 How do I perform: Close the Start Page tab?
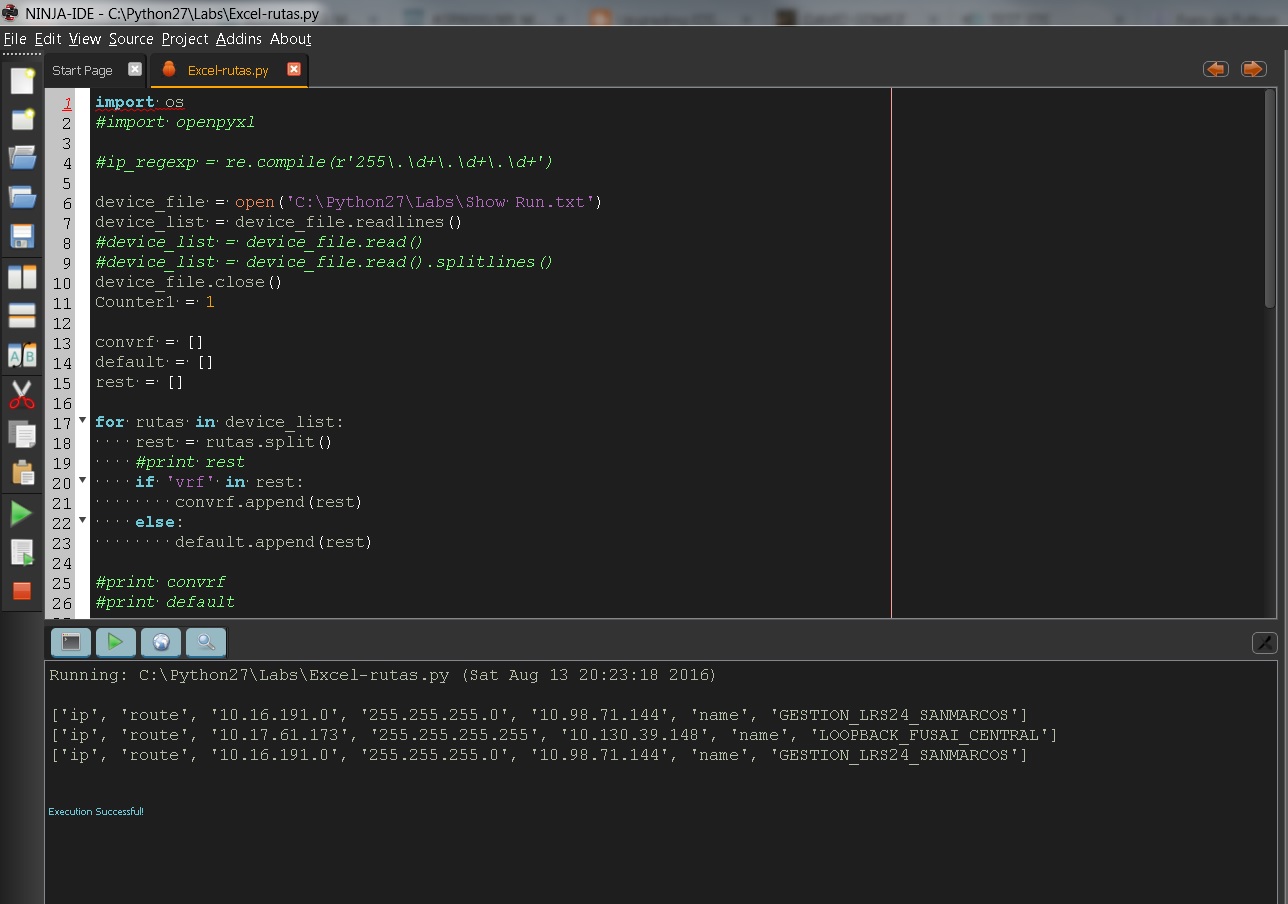tap(135, 69)
